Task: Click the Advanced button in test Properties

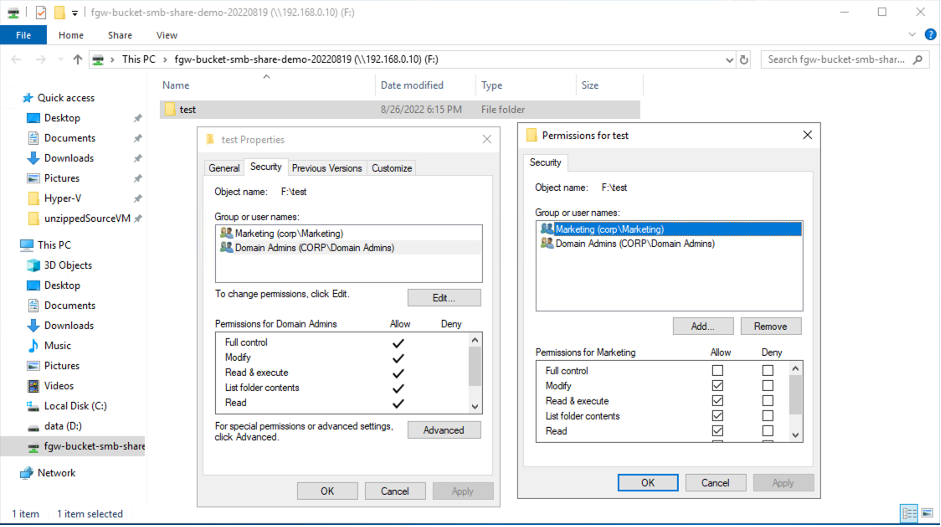Action: pyautogui.click(x=443, y=430)
